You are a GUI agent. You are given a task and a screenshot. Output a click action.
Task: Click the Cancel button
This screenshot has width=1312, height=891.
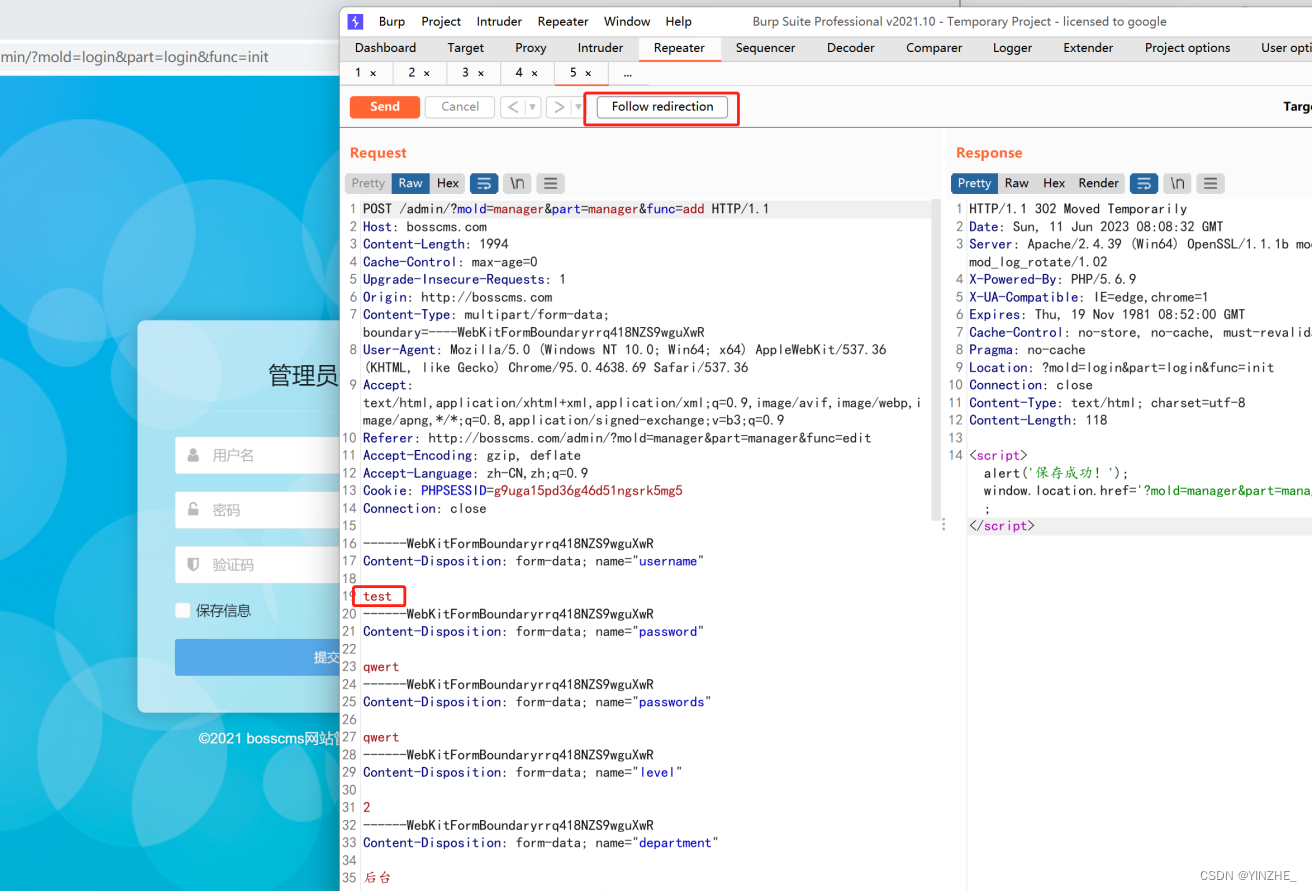tap(460, 107)
